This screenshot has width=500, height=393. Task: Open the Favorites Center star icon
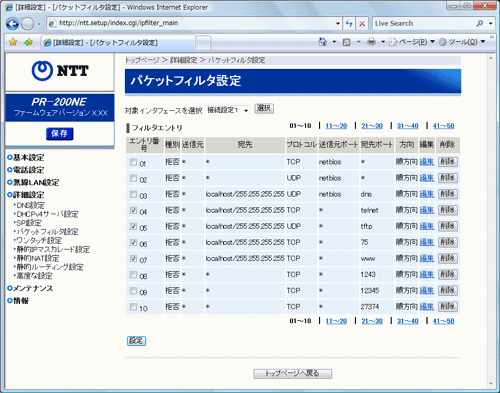[x=13, y=42]
